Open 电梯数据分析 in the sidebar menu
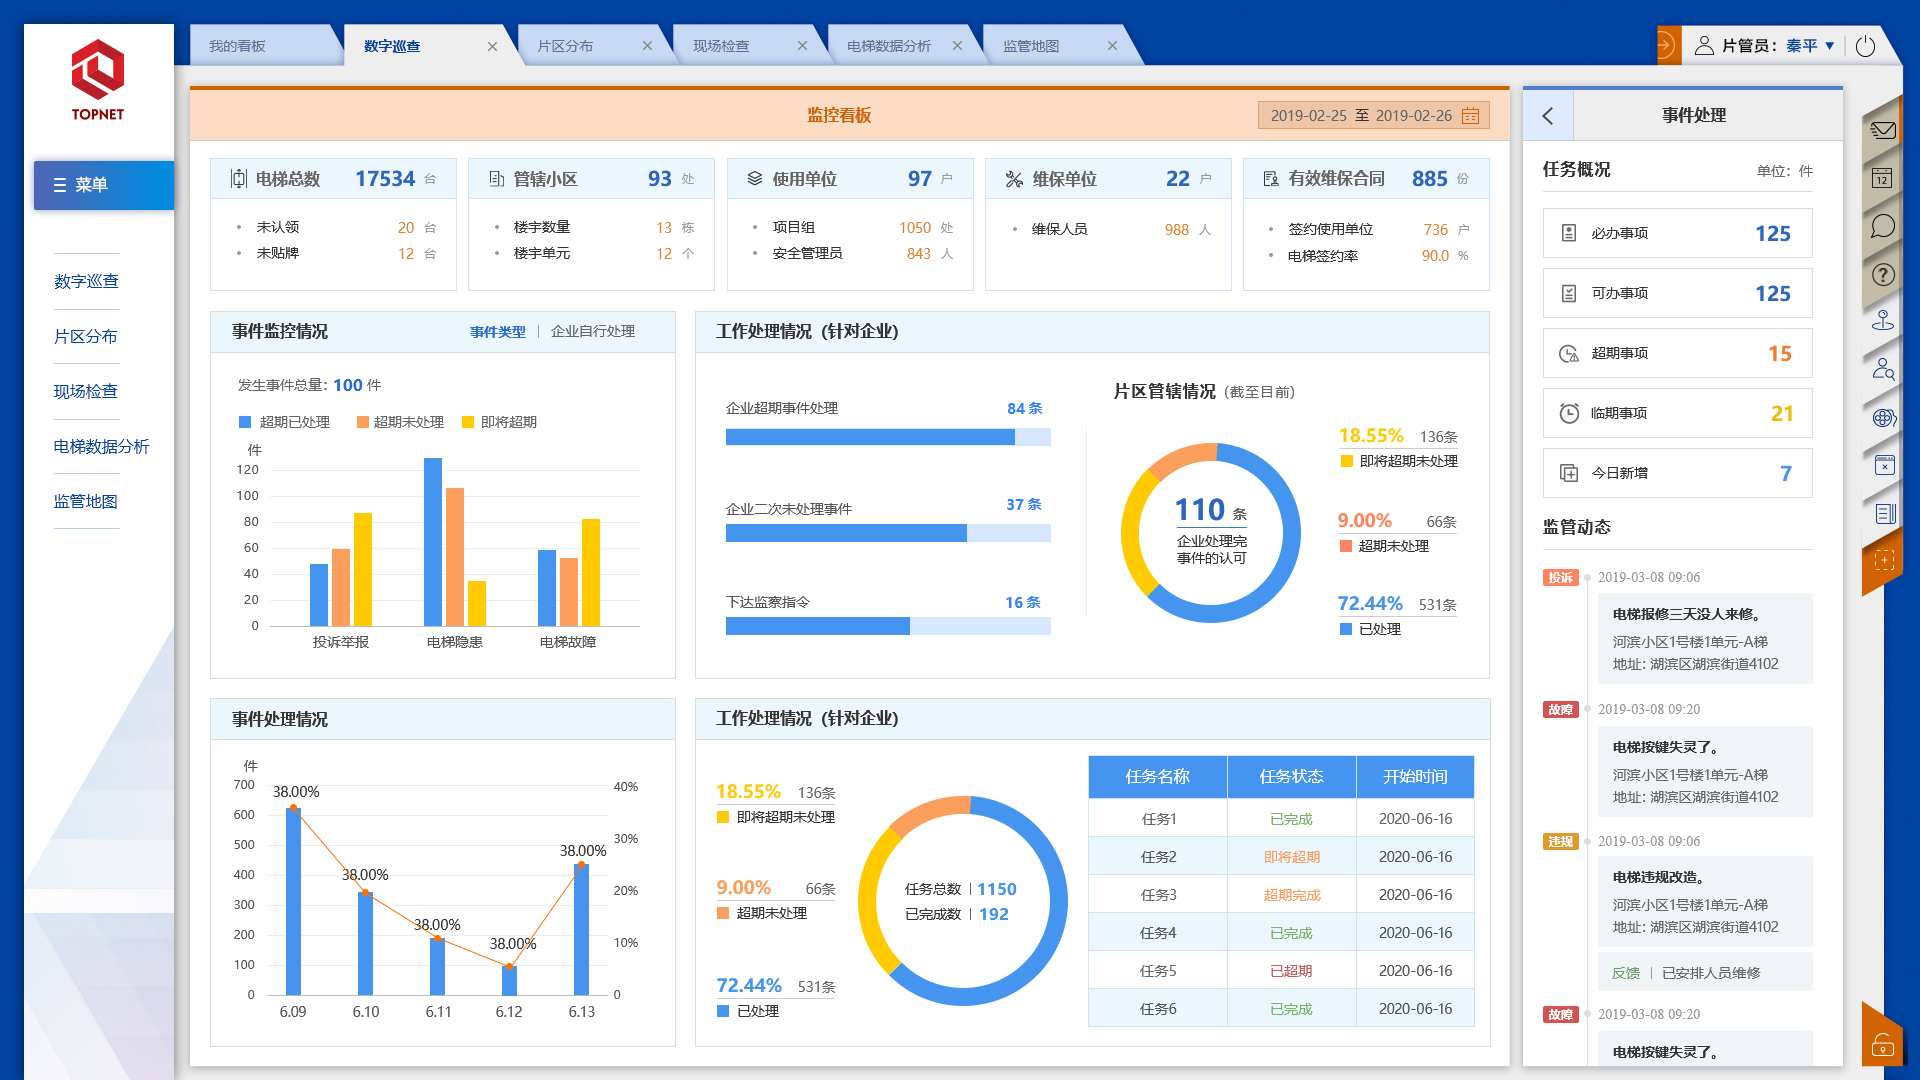1920x1080 pixels. click(x=101, y=447)
